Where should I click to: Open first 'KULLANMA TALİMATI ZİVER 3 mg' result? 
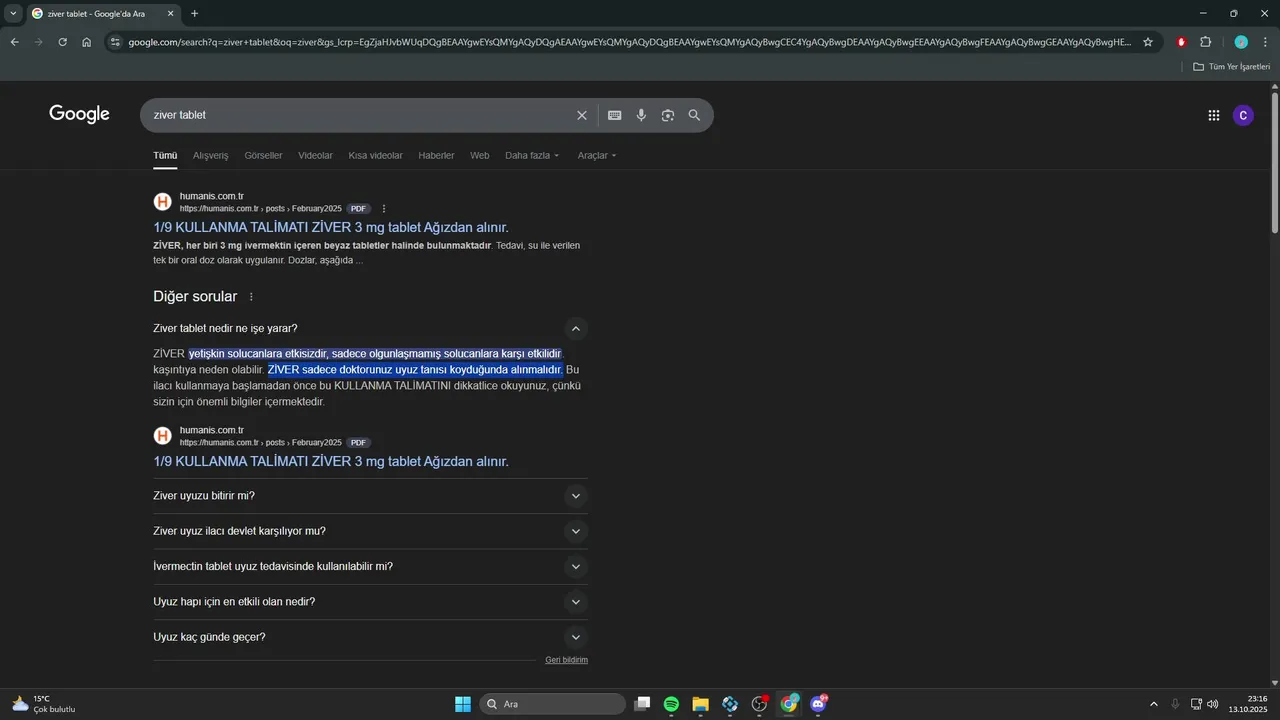click(331, 227)
